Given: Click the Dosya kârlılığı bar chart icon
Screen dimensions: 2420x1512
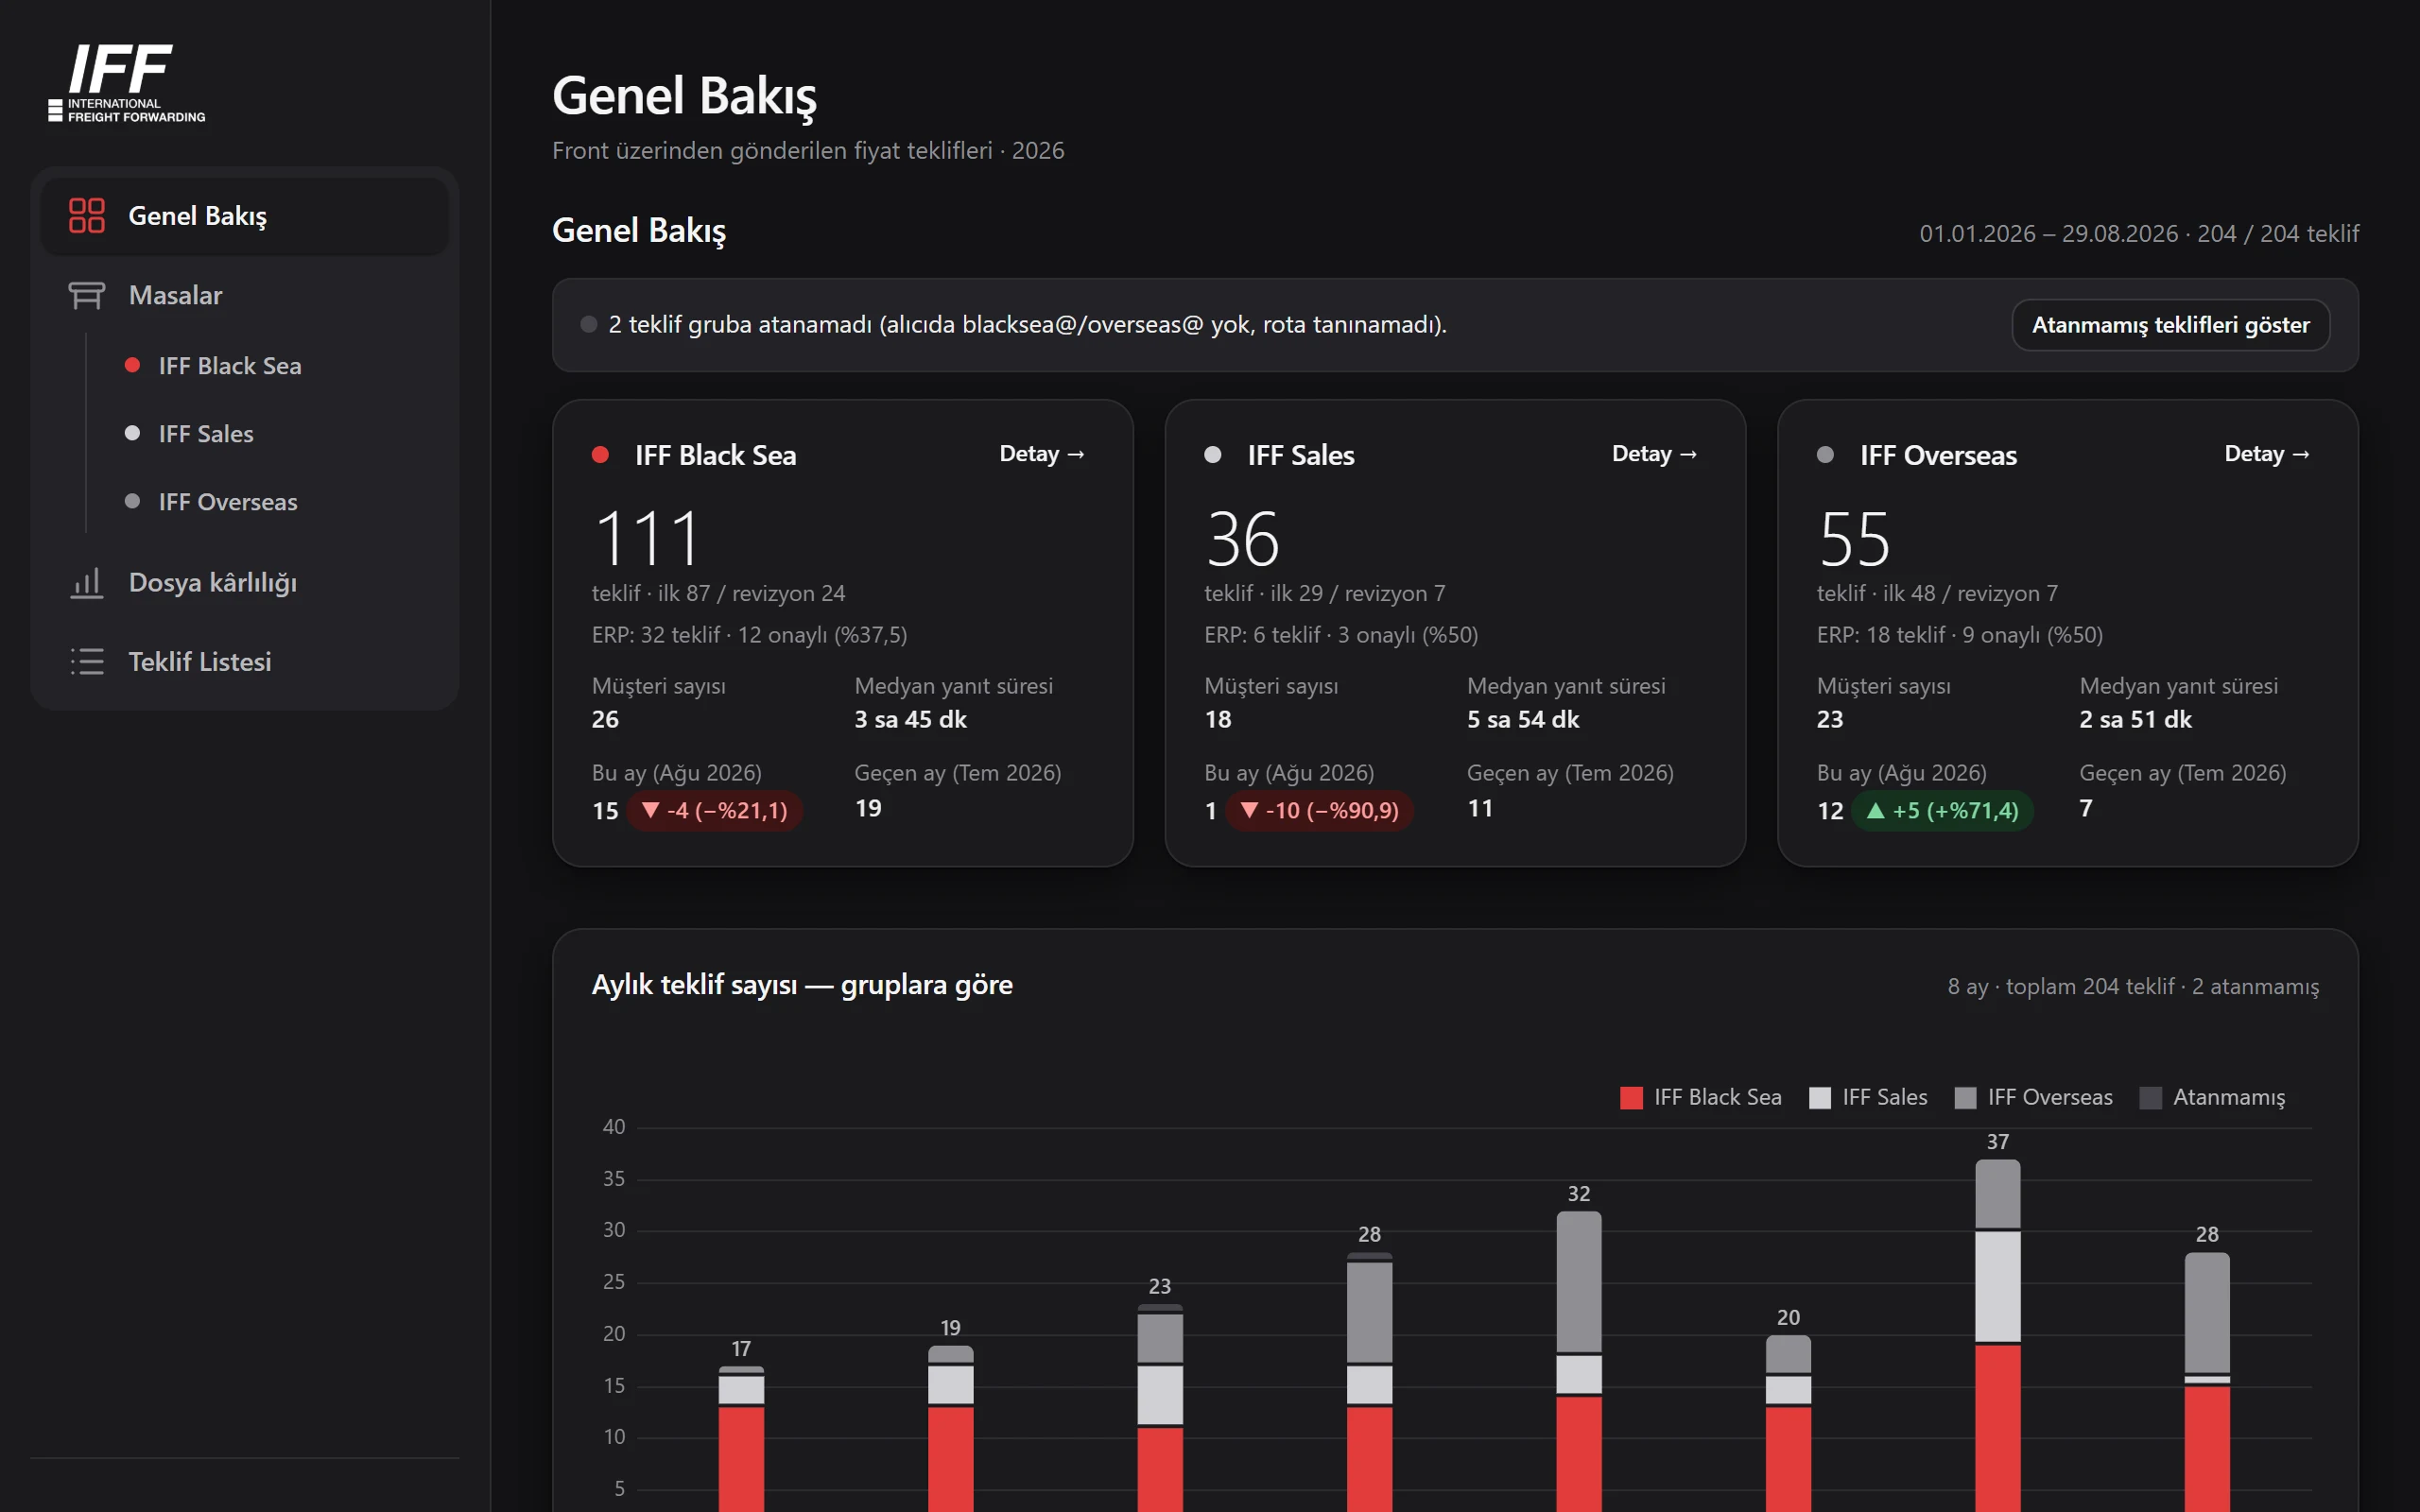Looking at the screenshot, I should 87,582.
